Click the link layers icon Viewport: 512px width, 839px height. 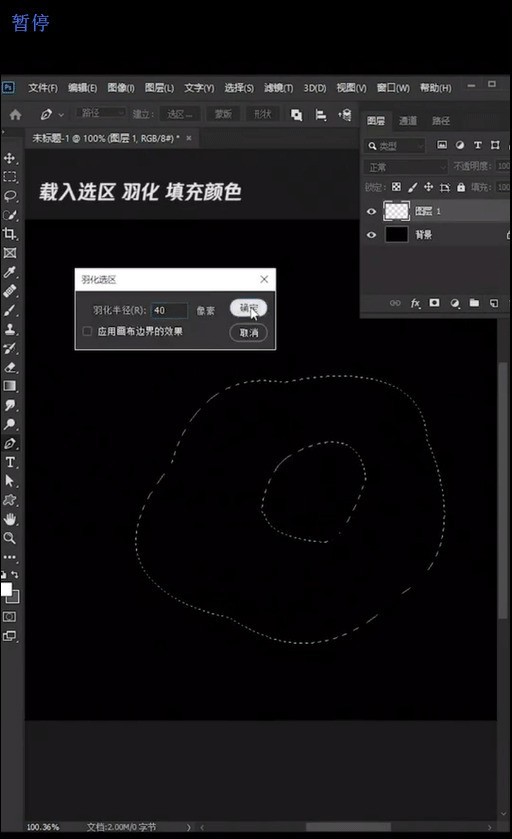(395, 303)
